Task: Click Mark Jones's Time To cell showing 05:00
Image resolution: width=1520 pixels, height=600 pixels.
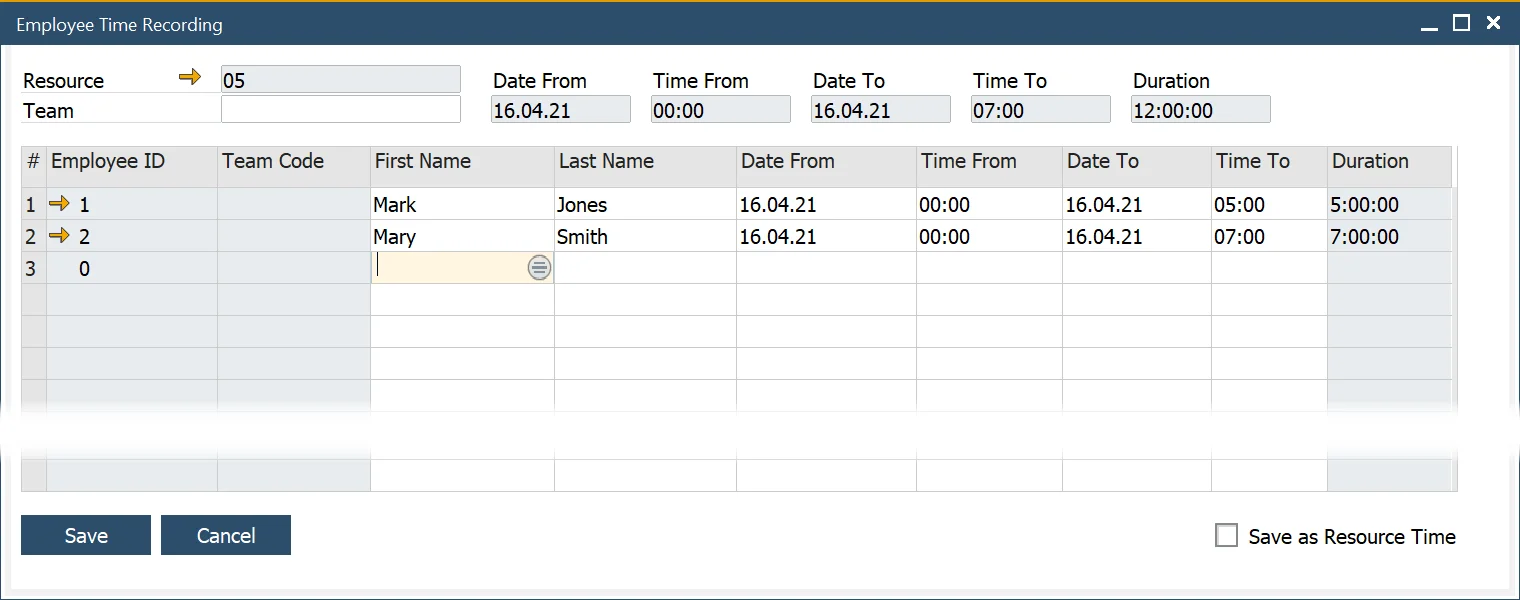Action: coord(1267,204)
